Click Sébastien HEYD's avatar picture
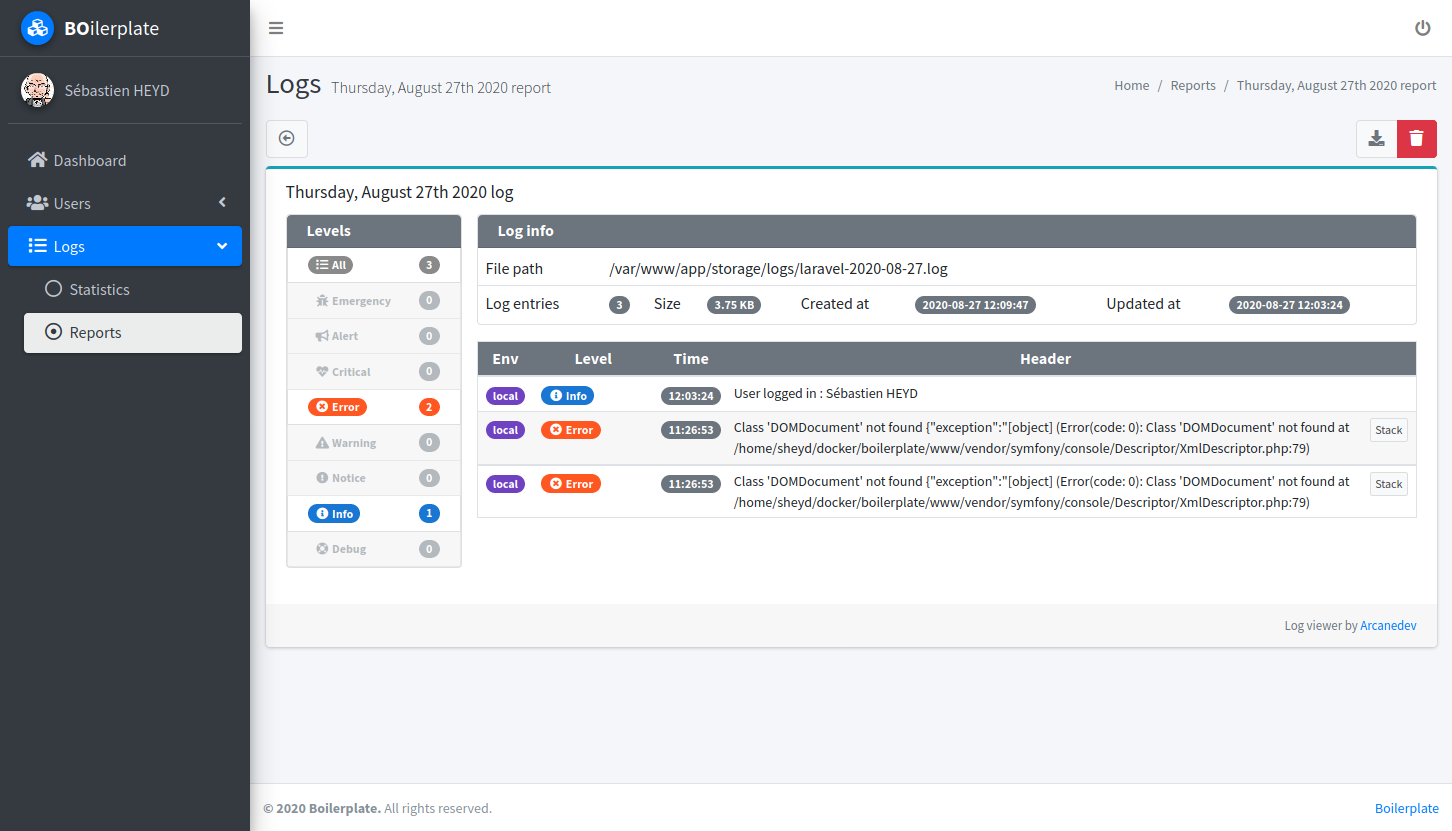 (37, 90)
